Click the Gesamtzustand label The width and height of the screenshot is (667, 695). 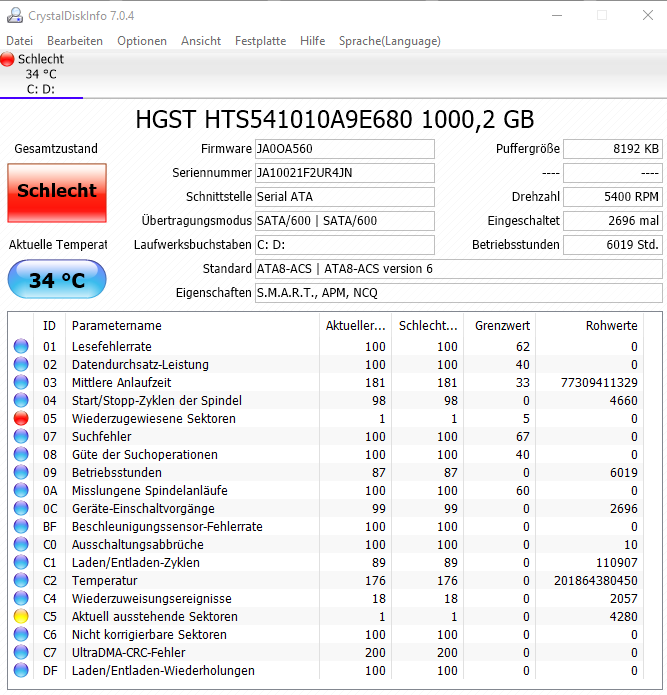pyautogui.click(x=56, y=148)
